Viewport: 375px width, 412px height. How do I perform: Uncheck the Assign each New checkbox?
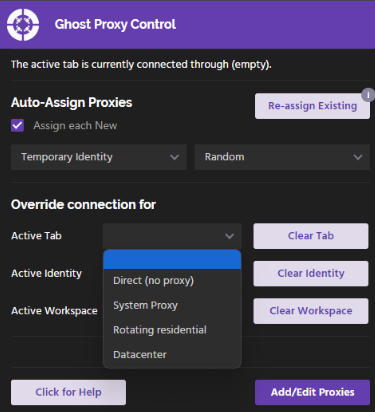click(17, 126)
